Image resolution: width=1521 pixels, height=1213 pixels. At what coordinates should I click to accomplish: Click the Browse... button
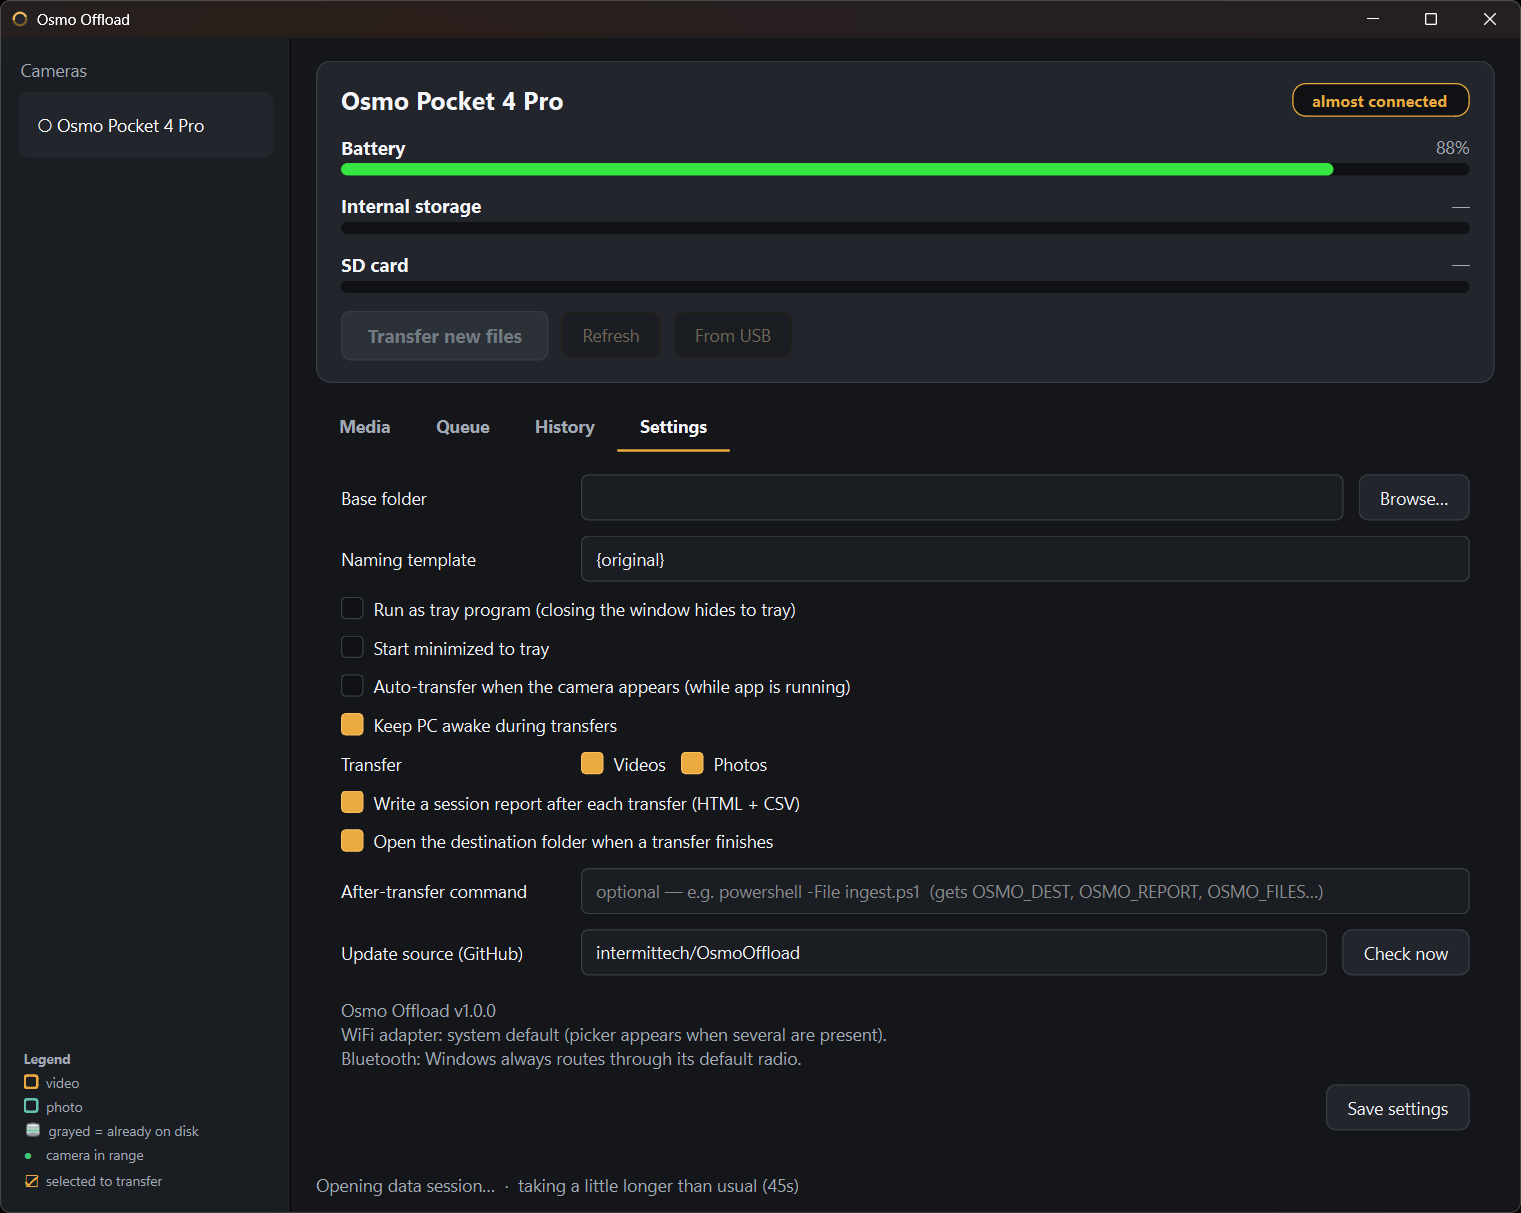(1414, 498)
